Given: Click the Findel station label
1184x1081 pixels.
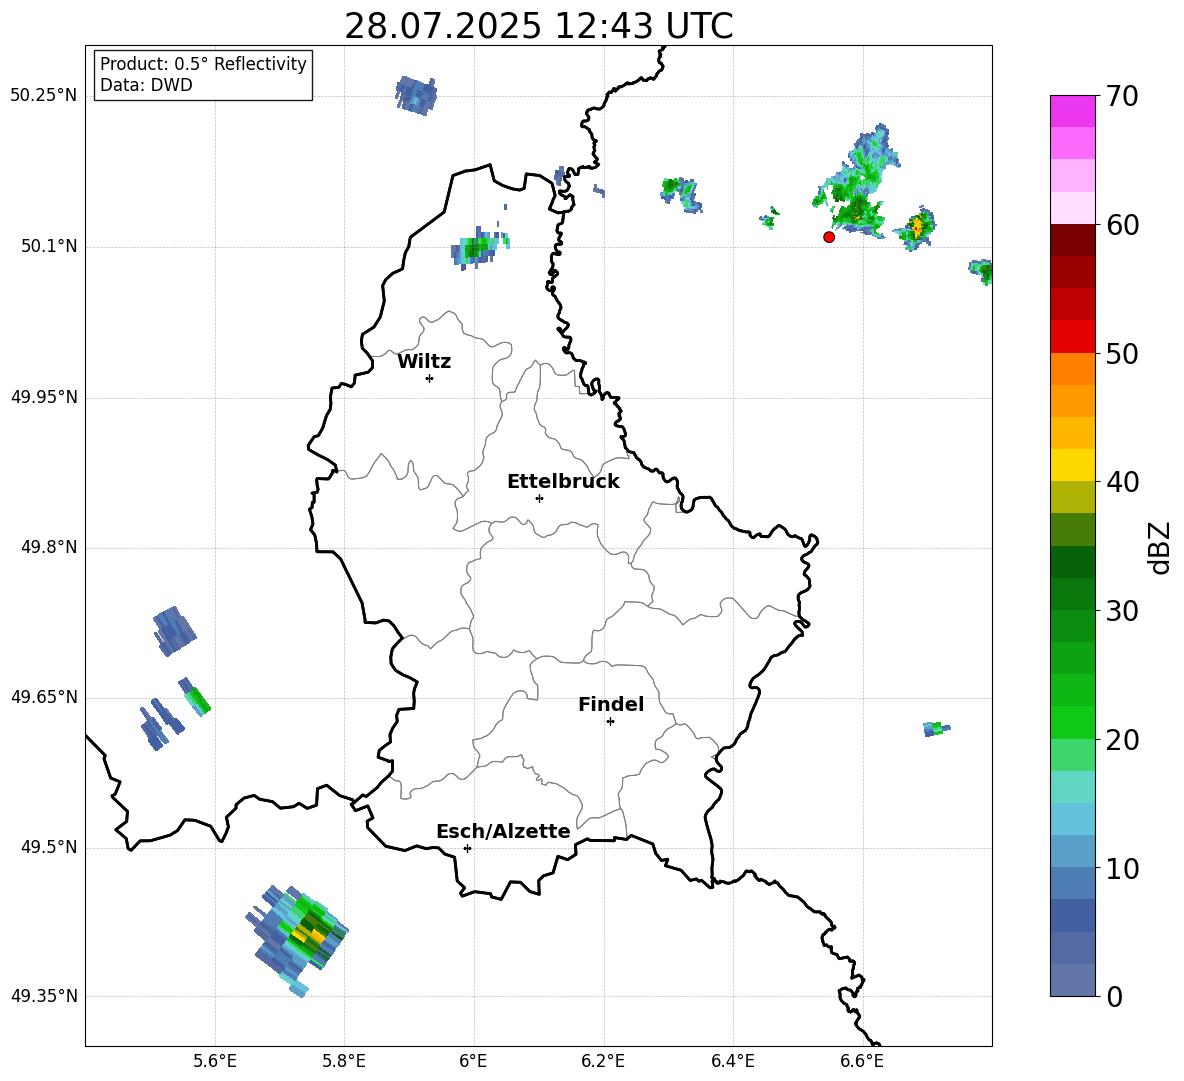Looking at the screenshot, I should (611, 704).
